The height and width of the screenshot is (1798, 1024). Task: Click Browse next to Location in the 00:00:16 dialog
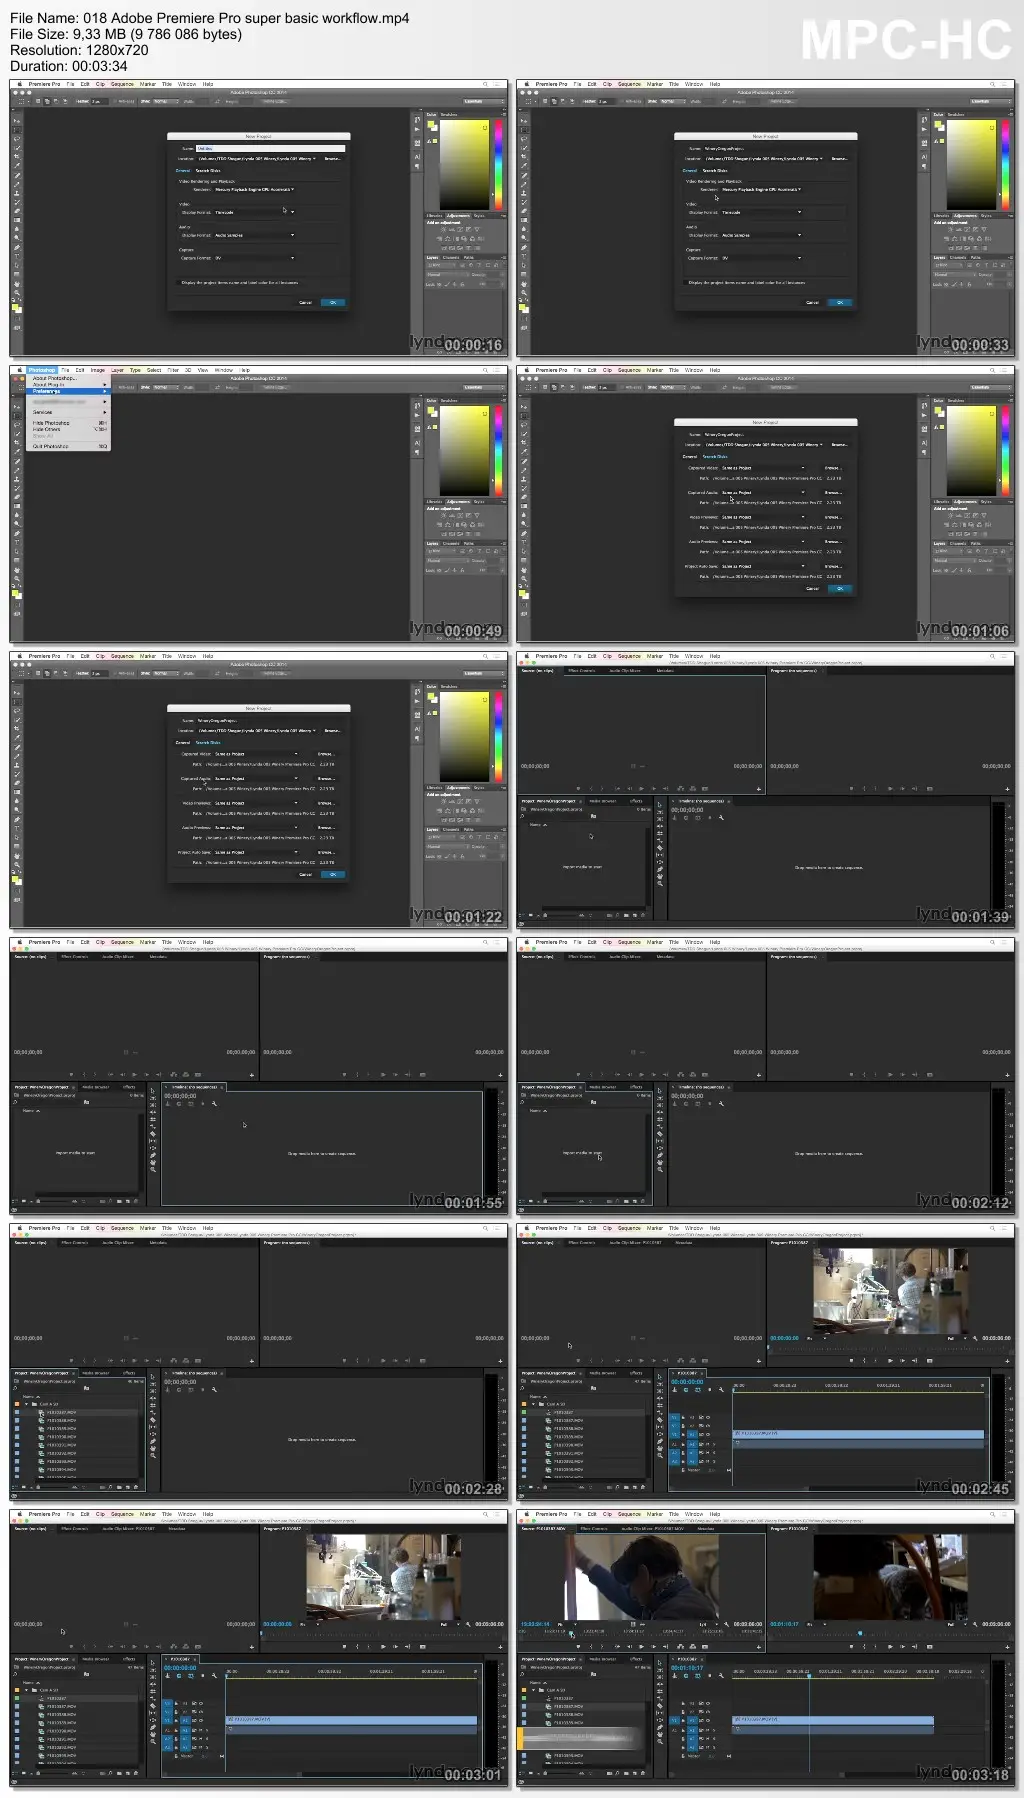pos(333,159)
